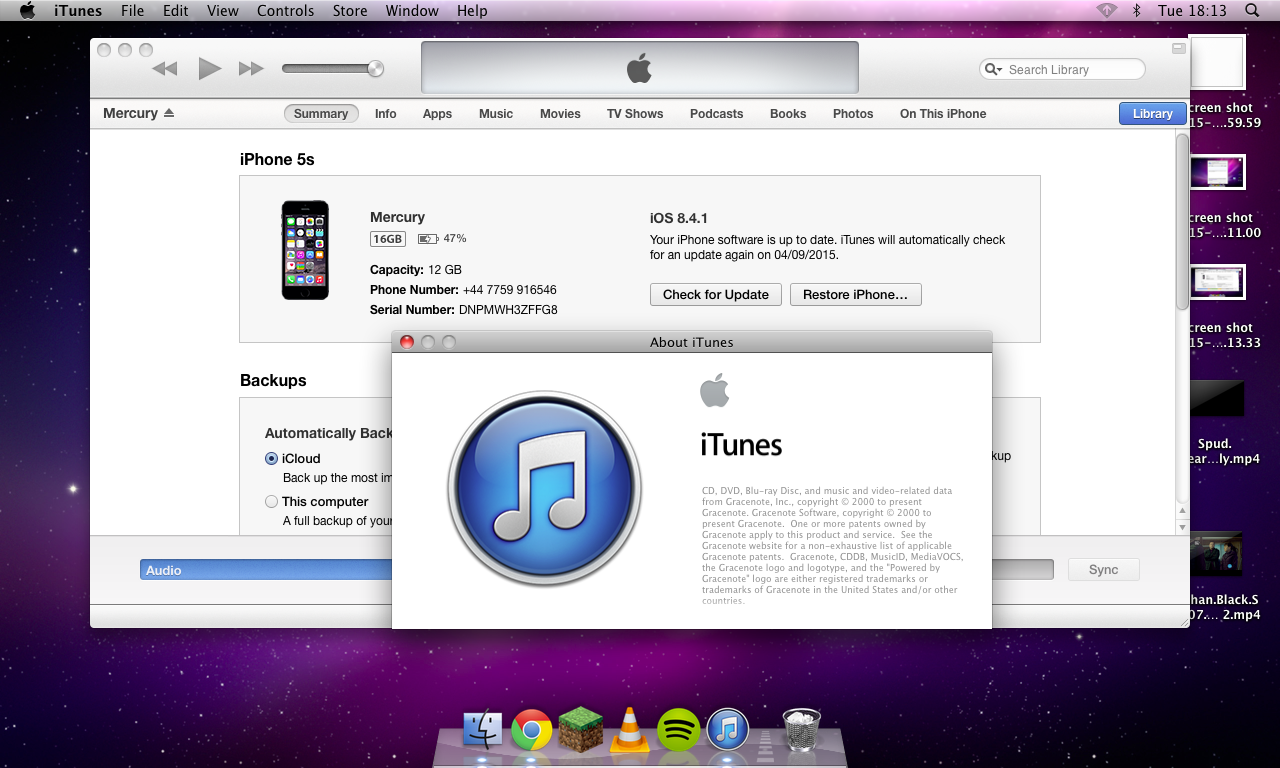
Task: Launch Google Chrome from the dock
Action: click(532, 731)
